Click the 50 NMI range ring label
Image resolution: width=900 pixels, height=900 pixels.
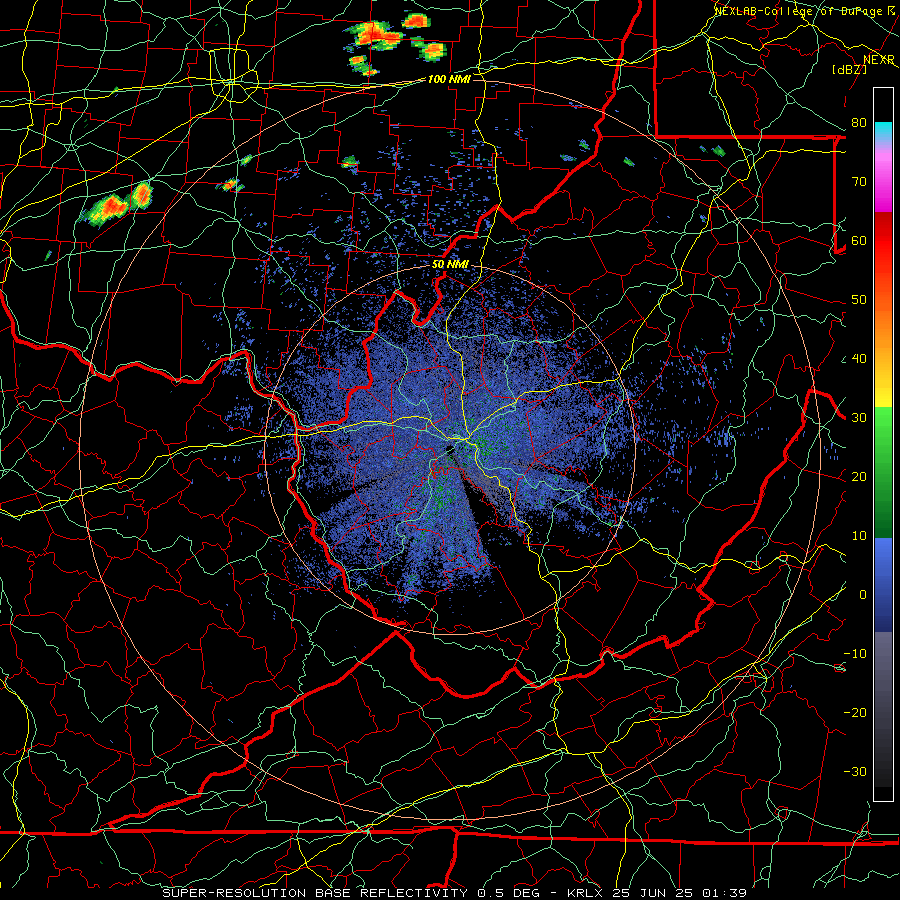pos(450,264)
